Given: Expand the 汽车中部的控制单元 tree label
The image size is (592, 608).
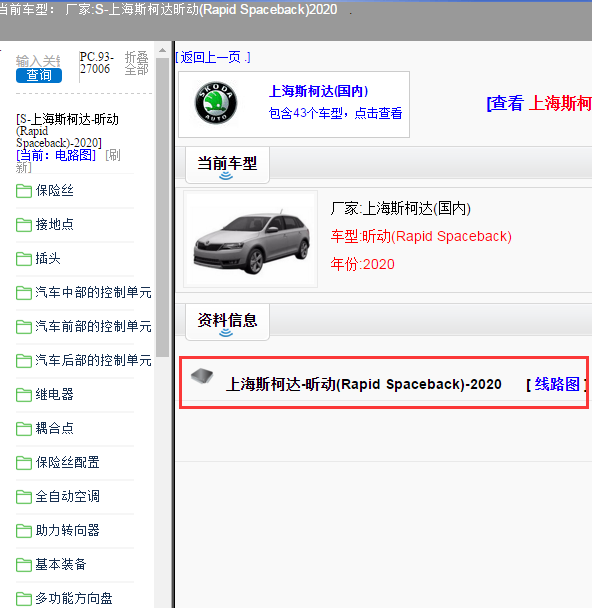Looking at the screenshot, I should pyautogui.click(x=93, y=292).
